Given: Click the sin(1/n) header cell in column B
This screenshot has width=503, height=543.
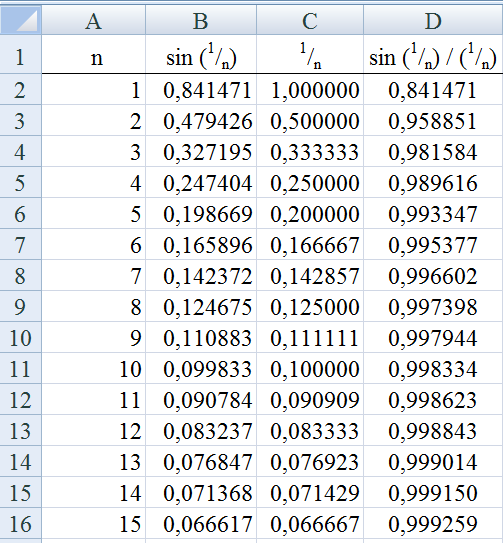Looking at the screenshot, I should (x=201, y=54).
